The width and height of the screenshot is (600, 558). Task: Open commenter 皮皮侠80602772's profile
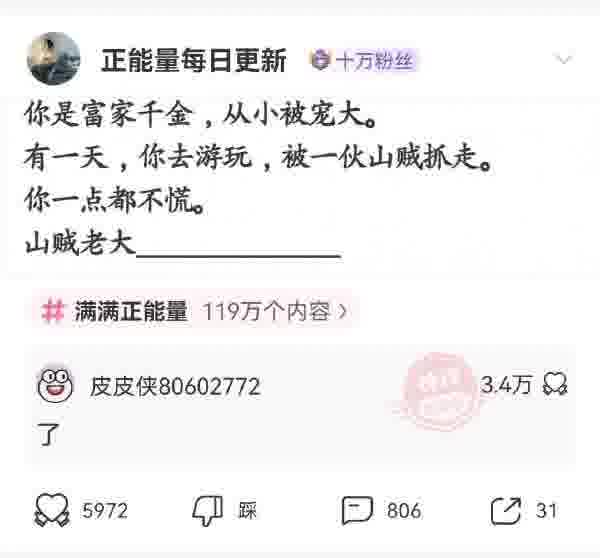pyautogui.click(x=175, y=386)
